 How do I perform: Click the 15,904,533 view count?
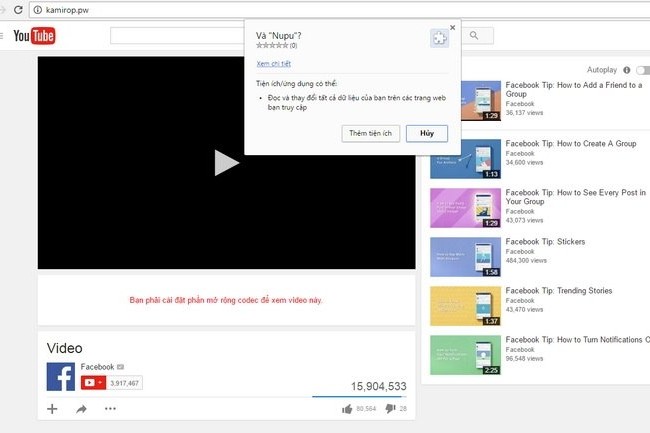(378, 387)
